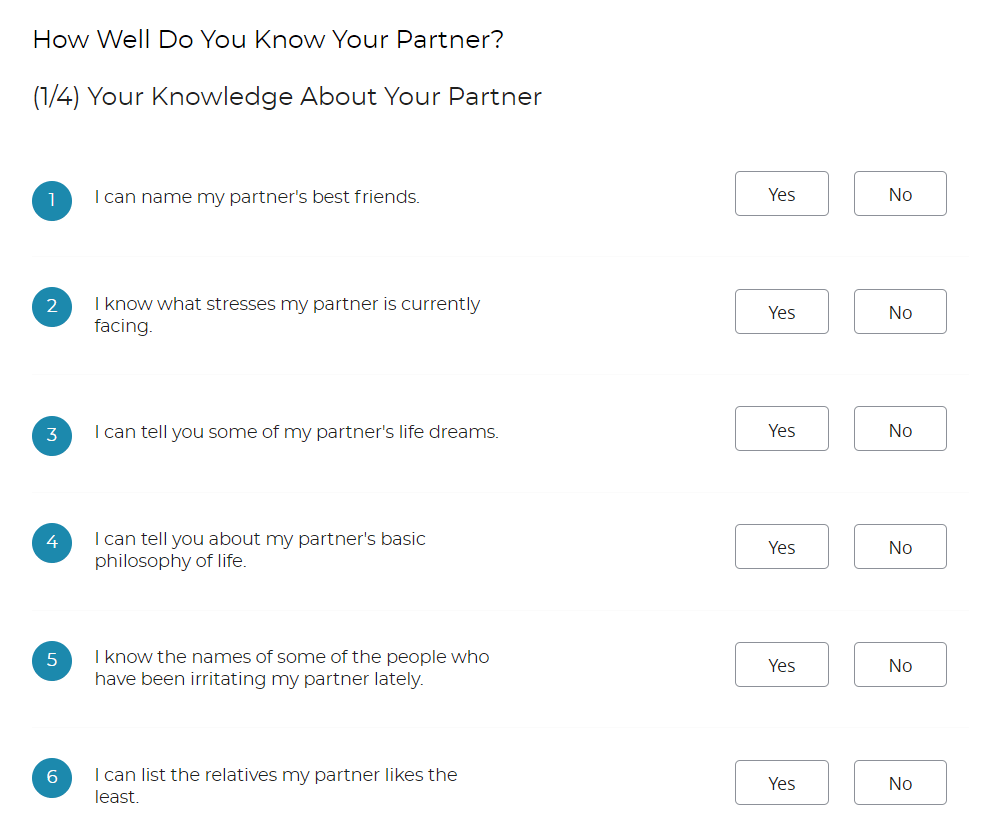Answer Yes about partner's philosophy of life
991x836 pixels.
point(781,546)
